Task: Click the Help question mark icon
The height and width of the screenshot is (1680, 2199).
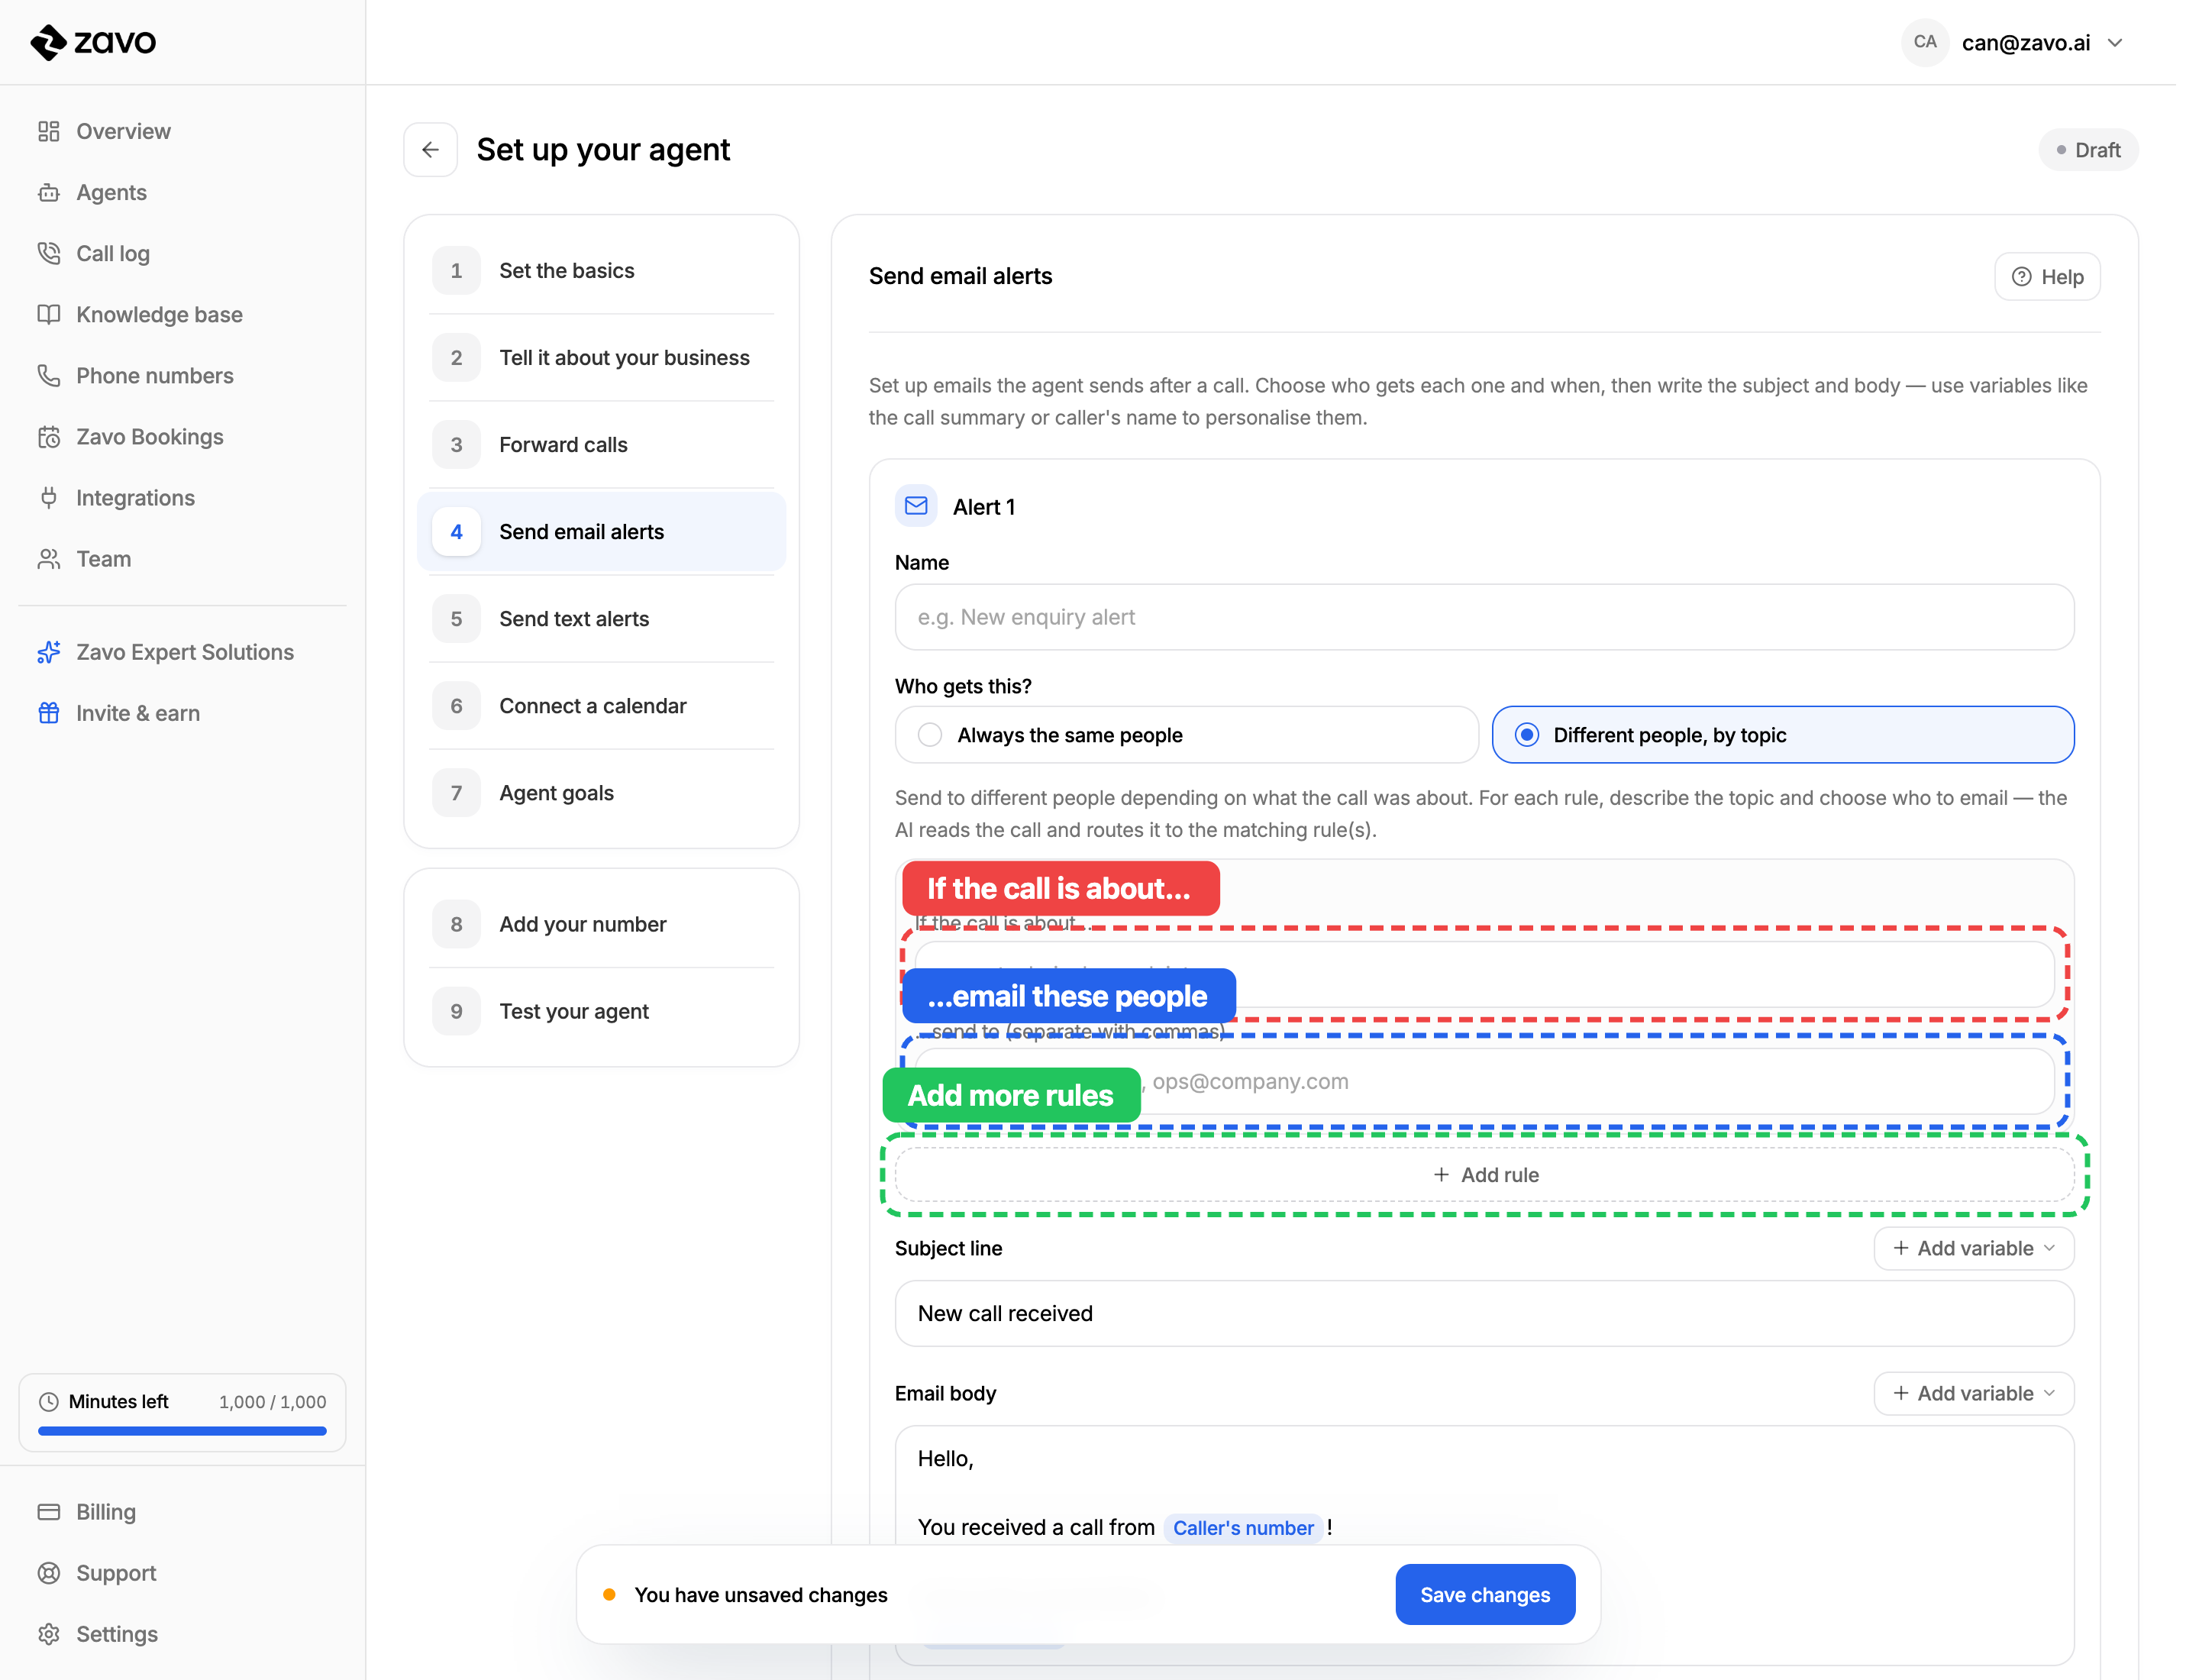Action: tap(2021, 277)
